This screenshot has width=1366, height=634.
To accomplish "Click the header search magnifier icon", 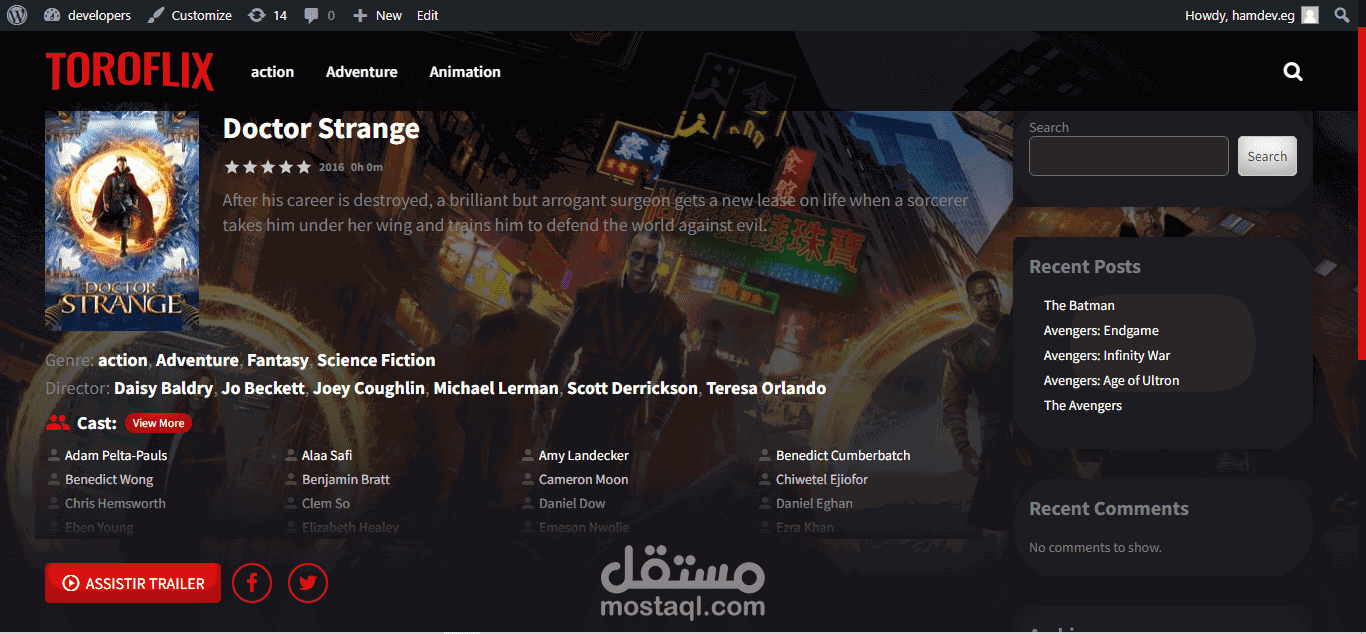I will click(1293, 72).
